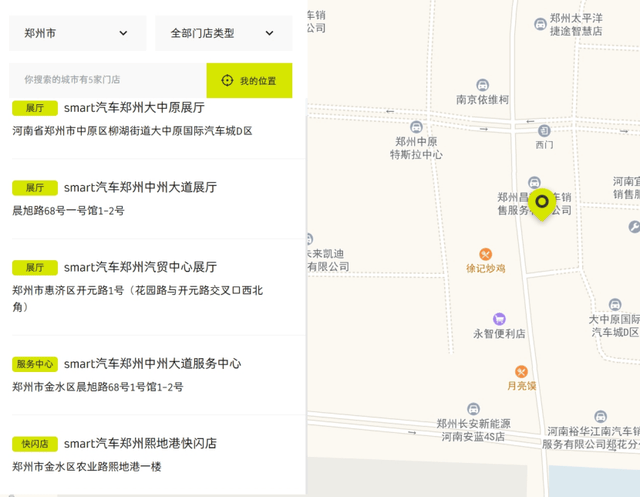This screenshot has width=640, height=497.
Task: Click the 徐记炒鸡 restaurant icon on map
Action: click(486, 254)
